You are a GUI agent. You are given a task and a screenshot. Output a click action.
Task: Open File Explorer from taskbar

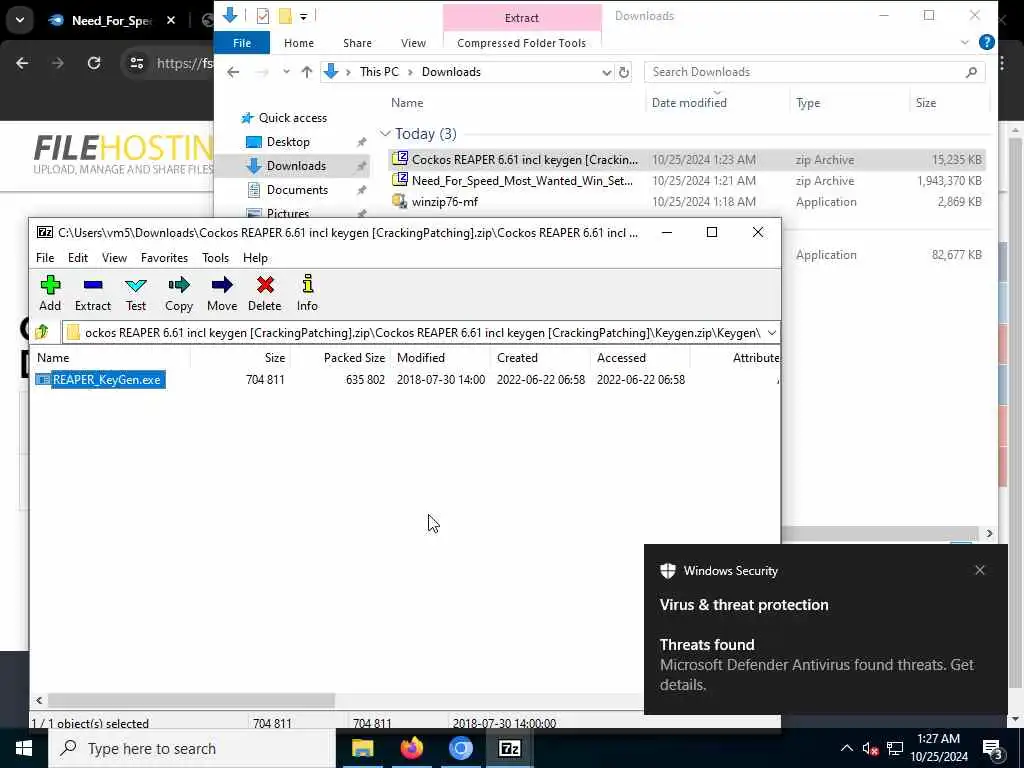(x=362, y=748)
